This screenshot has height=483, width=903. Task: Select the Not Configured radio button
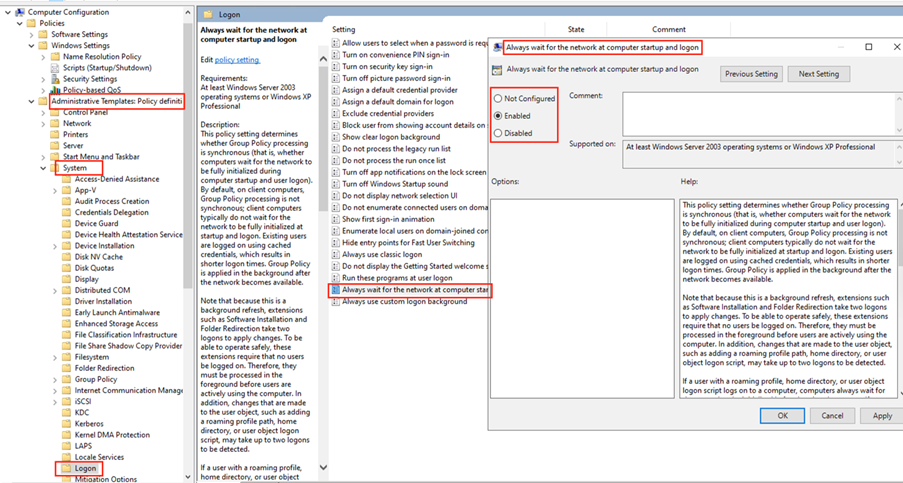(x=499, y=99)
